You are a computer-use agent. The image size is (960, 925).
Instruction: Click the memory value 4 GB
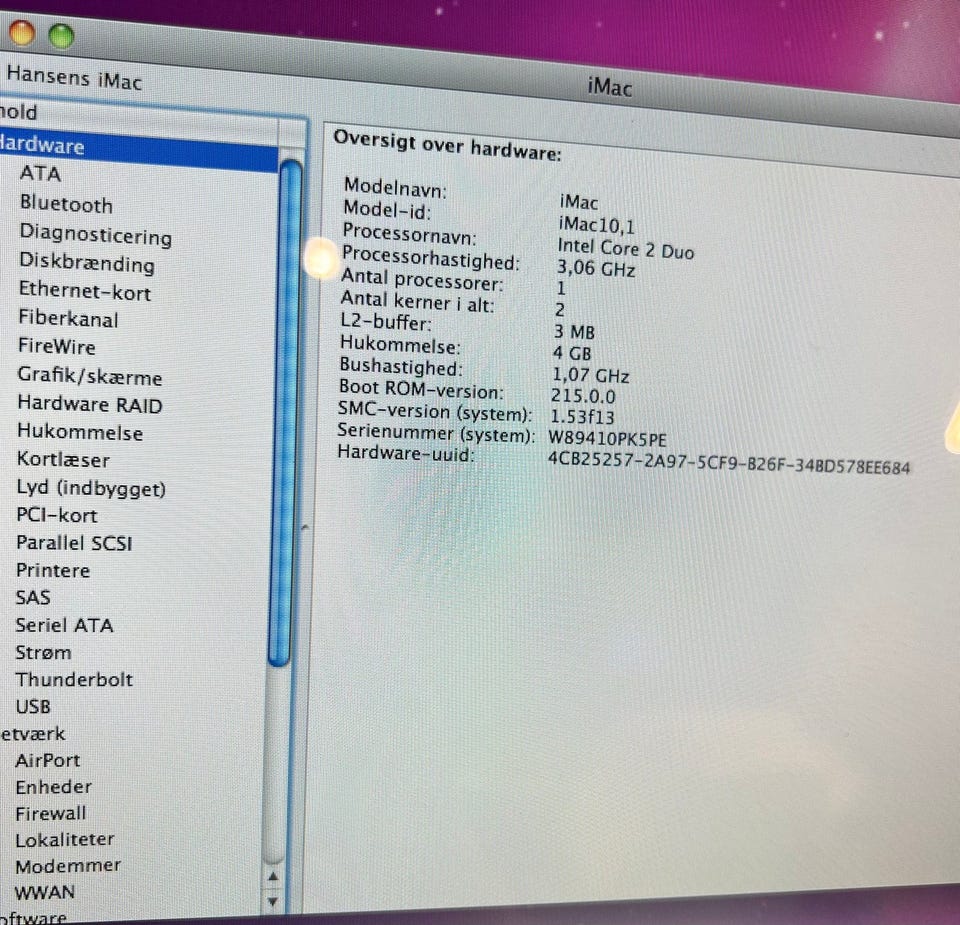click(x=572, y=353)
